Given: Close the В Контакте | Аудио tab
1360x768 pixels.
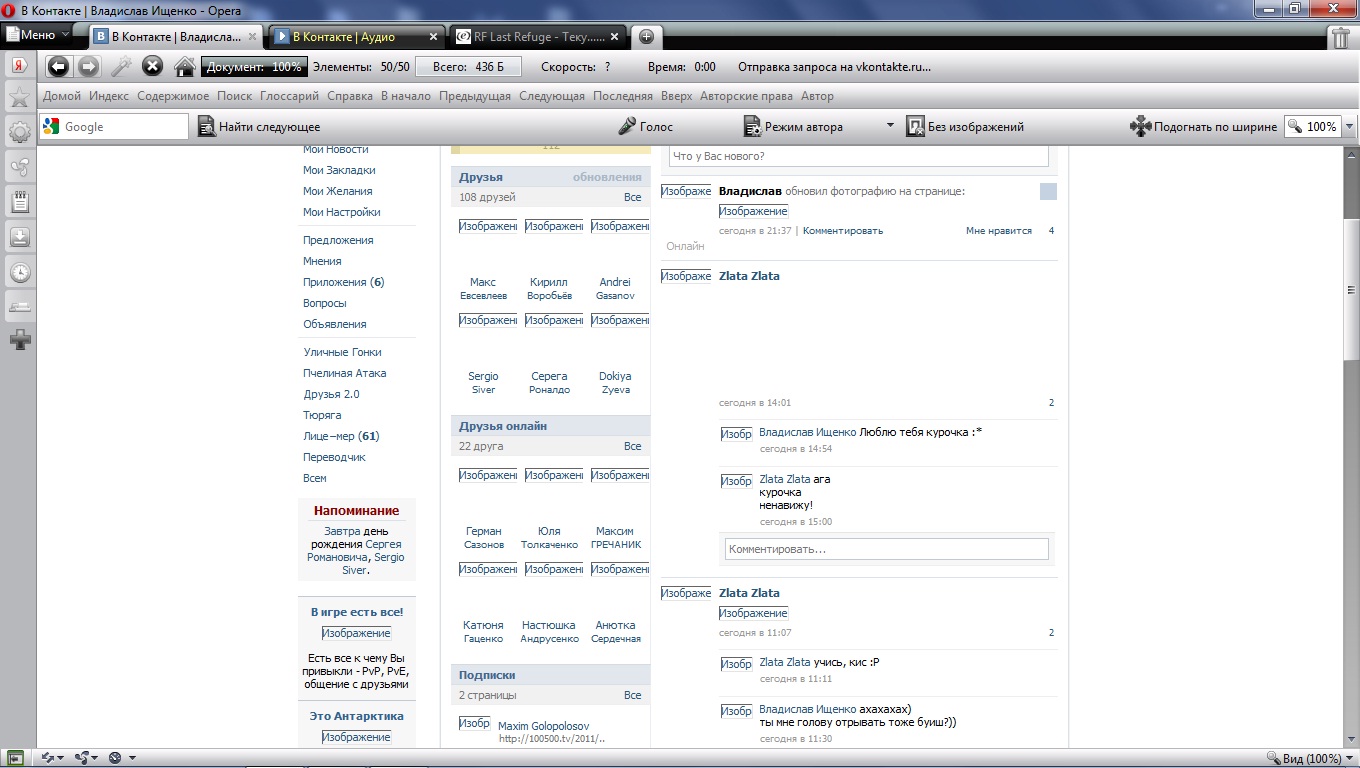Looking at the screenshot, I should [433, 37].
